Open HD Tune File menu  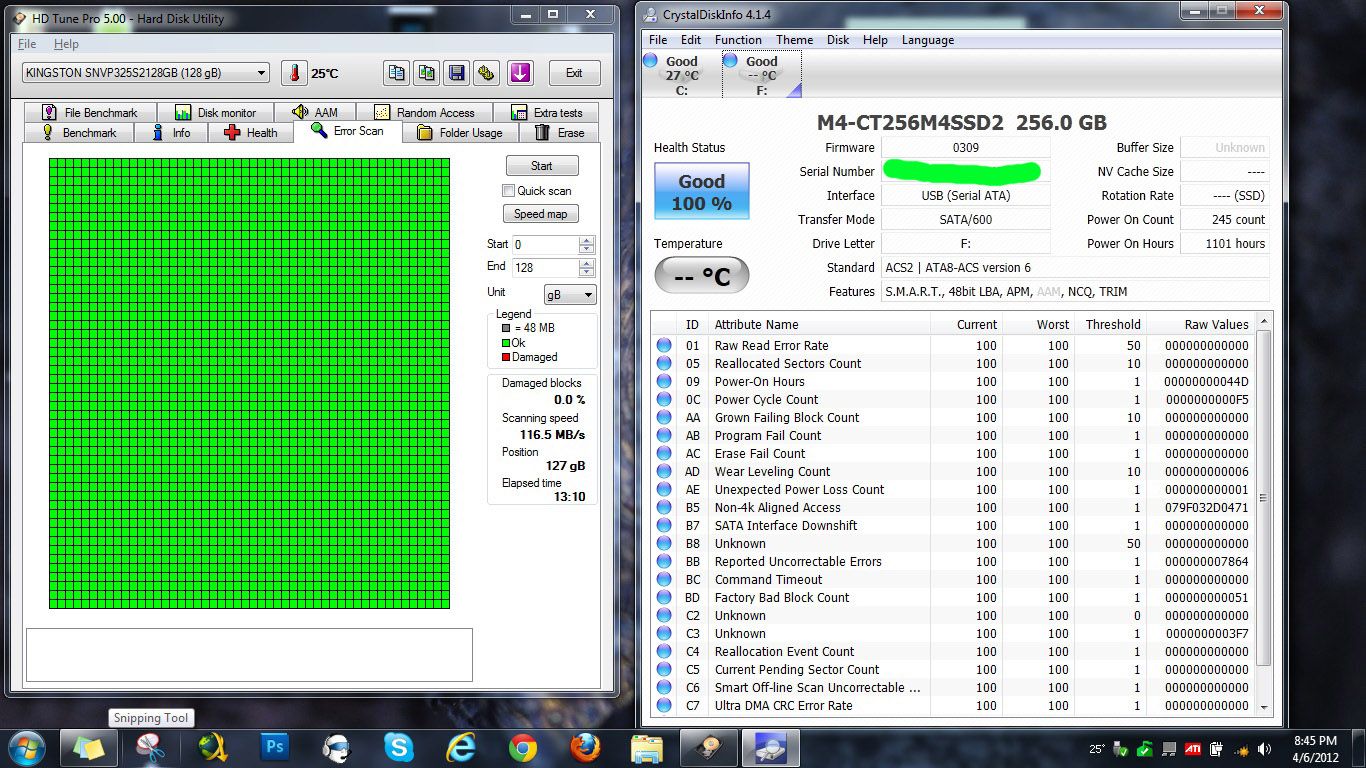pos(27,44)
